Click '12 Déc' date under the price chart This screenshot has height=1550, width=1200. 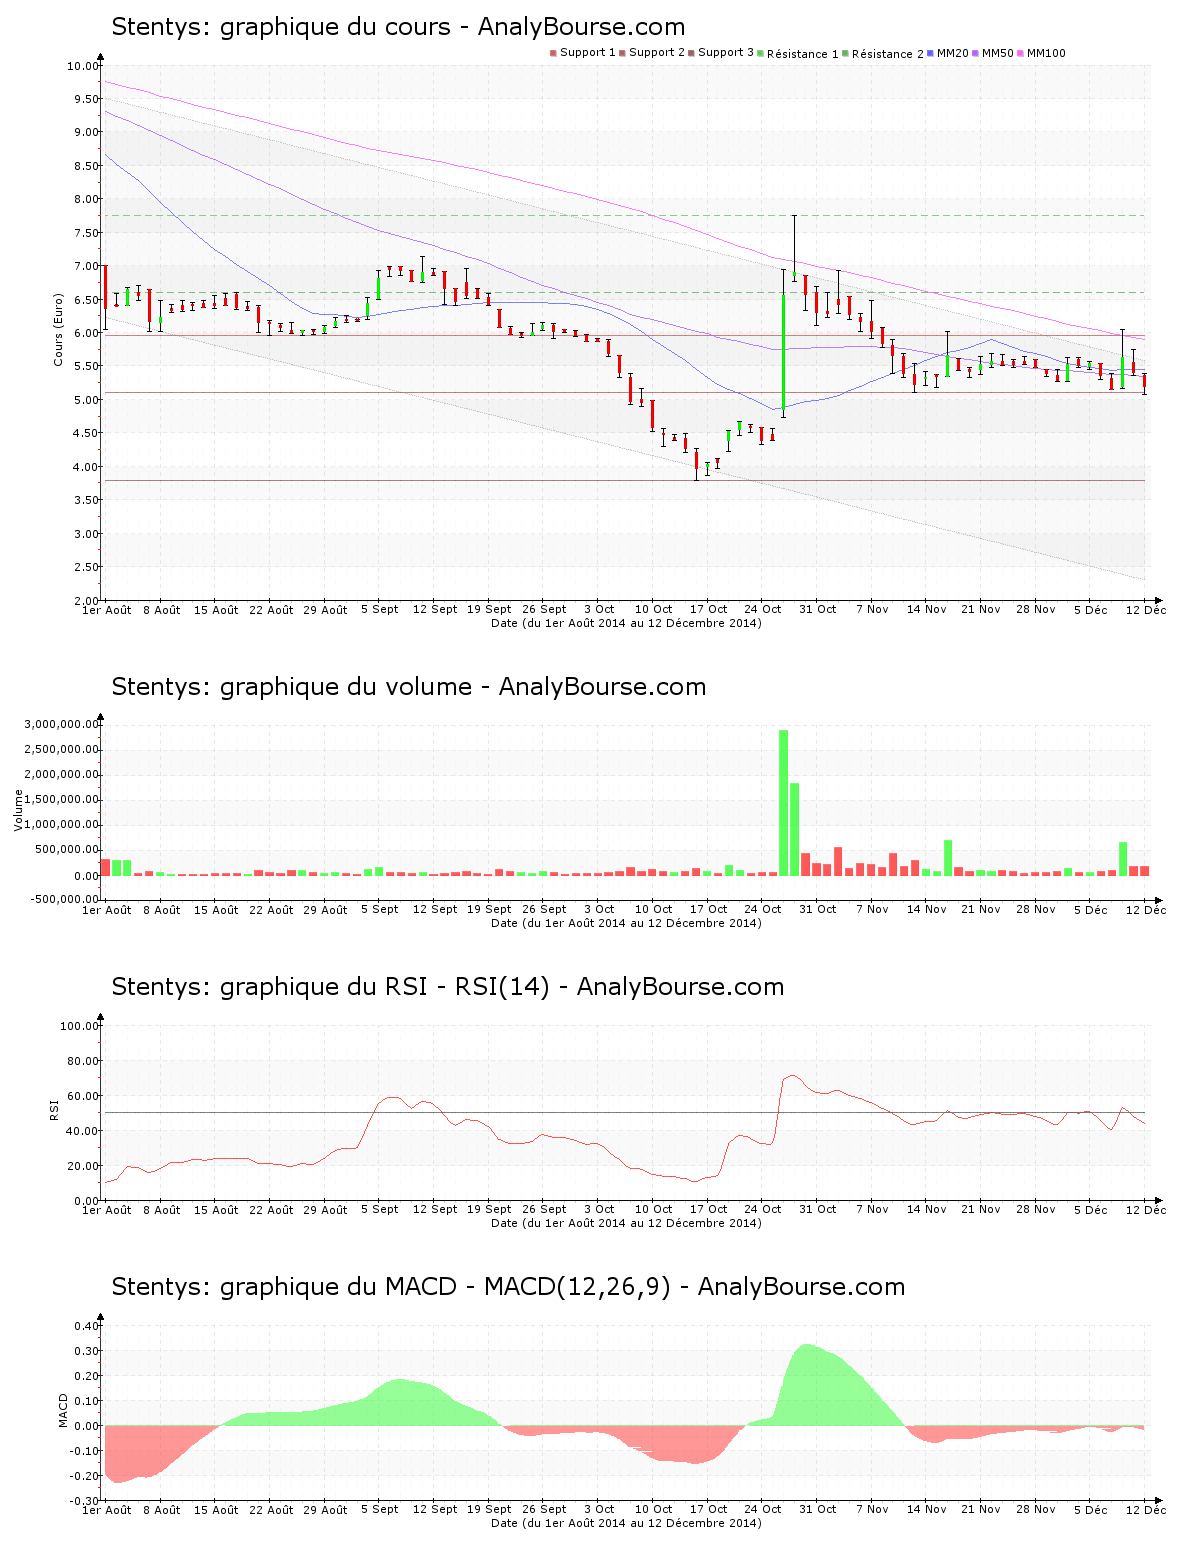click(1145, 609)
